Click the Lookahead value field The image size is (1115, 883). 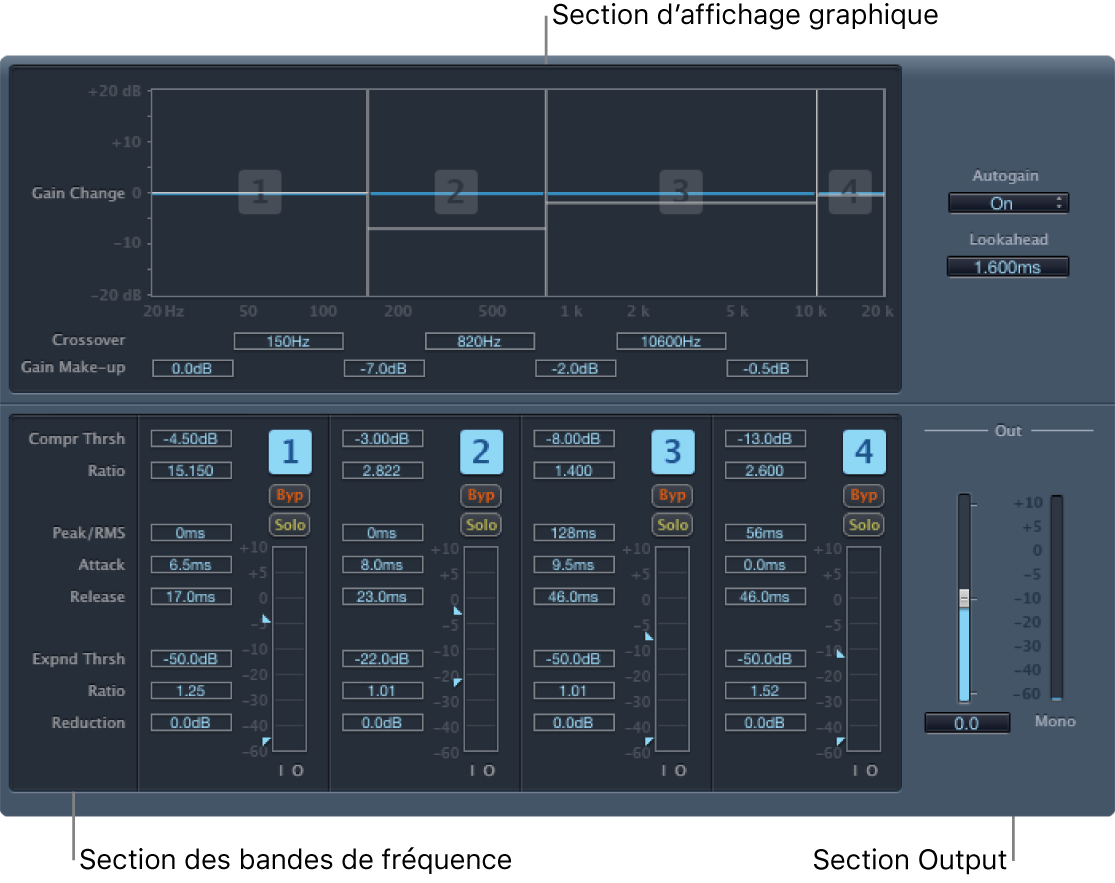click(x=1007, y=266)
